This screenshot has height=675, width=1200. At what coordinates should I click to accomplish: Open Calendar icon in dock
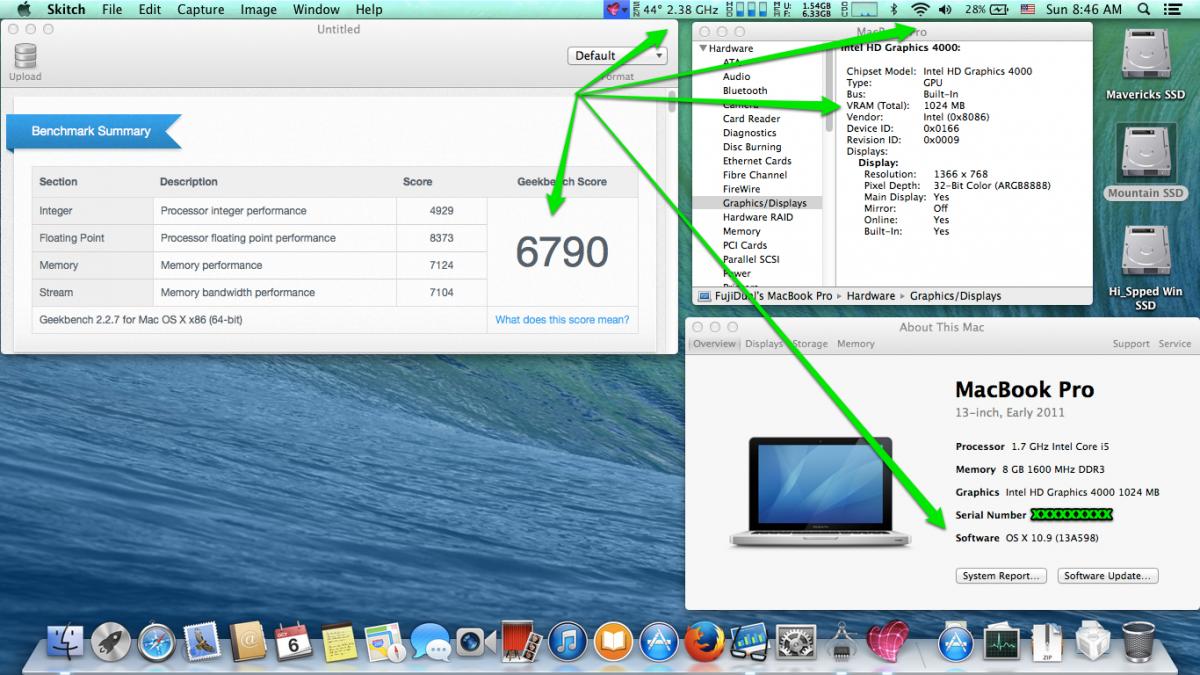point(293,641)
